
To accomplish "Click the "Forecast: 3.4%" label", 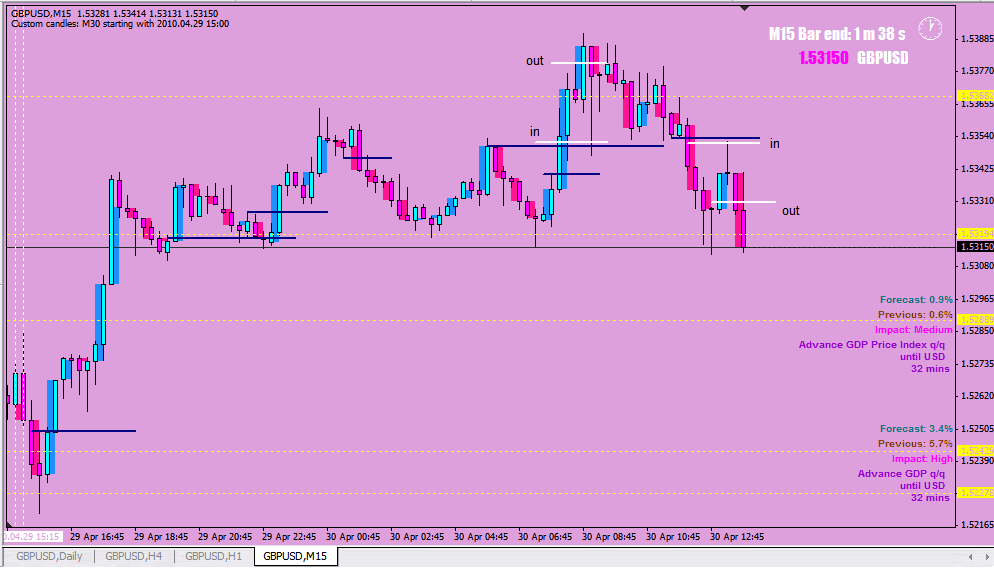I will point(916,429).
